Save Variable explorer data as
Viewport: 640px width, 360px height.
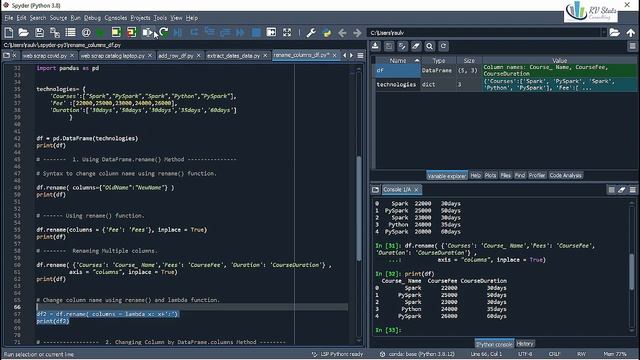click(x=389, y=46)
